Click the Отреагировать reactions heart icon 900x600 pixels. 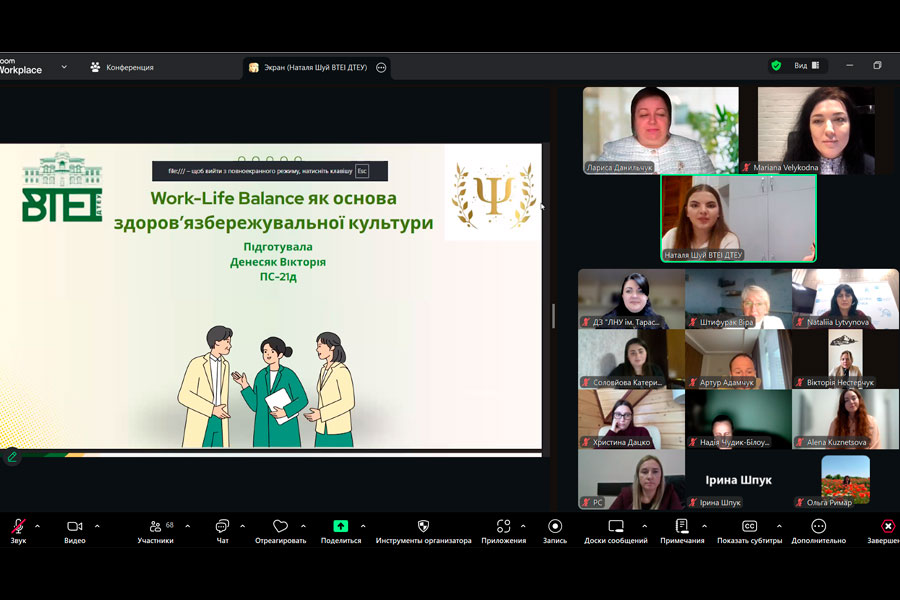[x=280, y=527]
